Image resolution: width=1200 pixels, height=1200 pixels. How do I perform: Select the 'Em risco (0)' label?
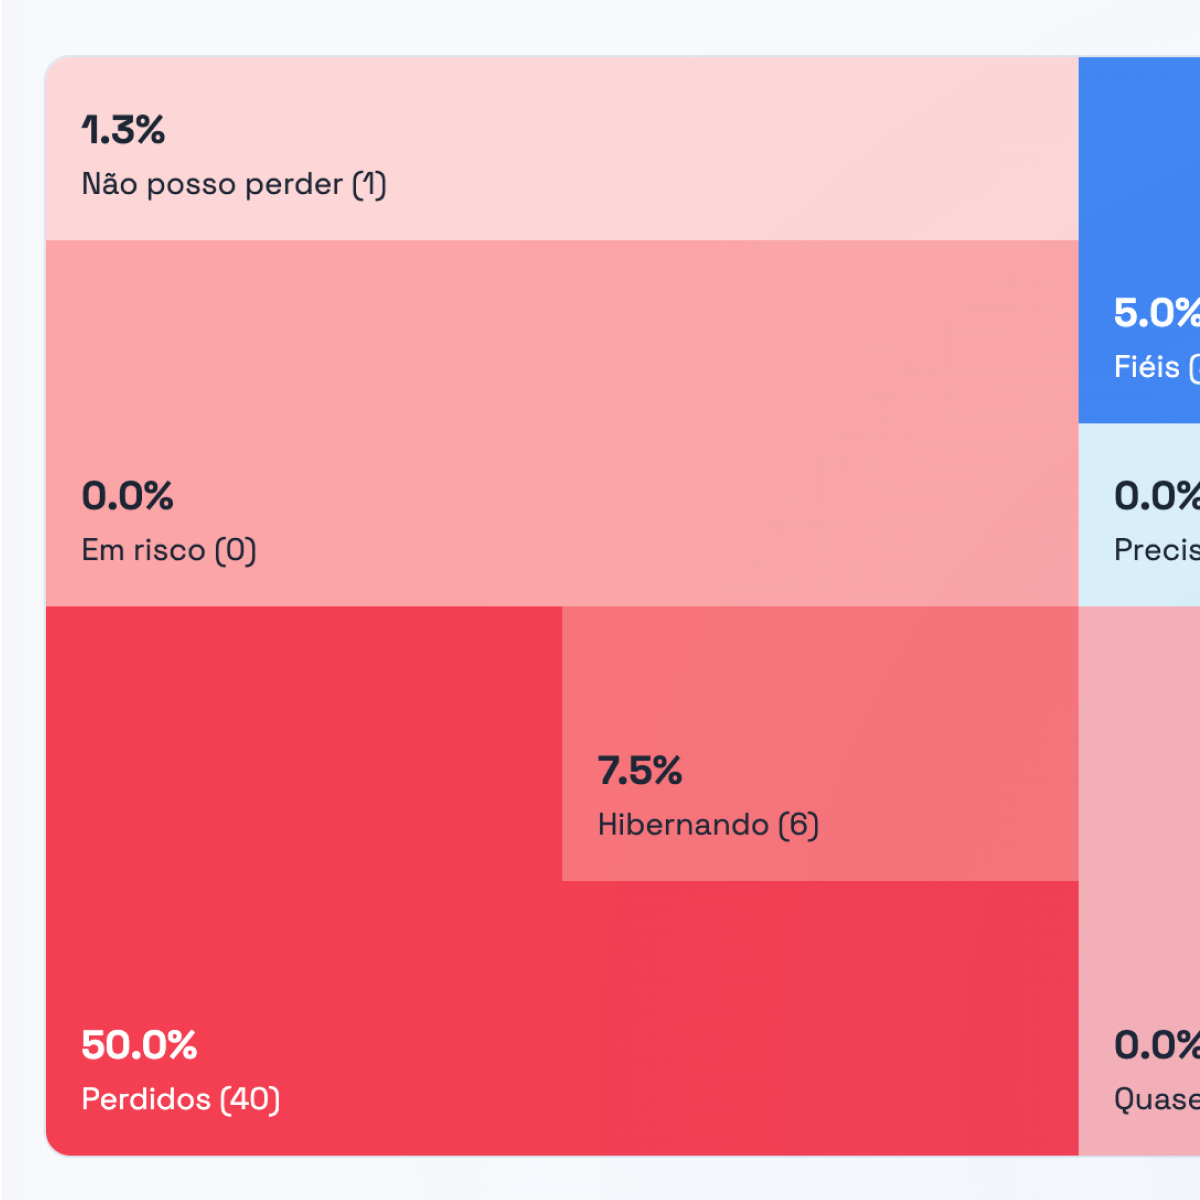coord(169,550)
